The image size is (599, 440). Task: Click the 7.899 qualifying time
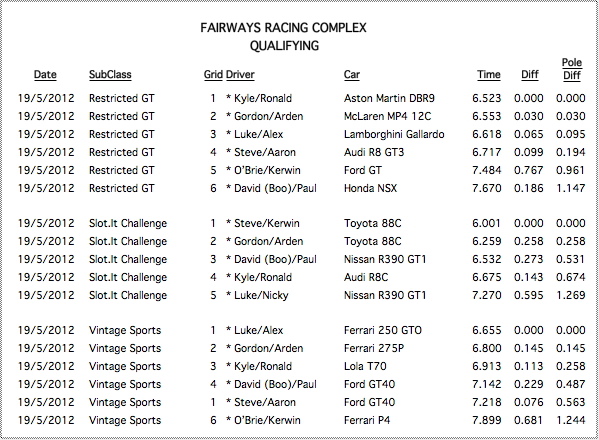tap(486, 421)
